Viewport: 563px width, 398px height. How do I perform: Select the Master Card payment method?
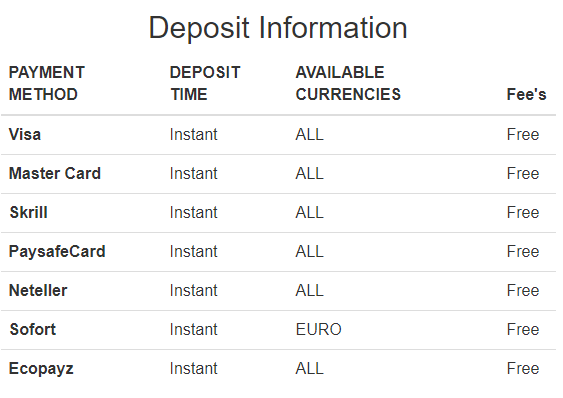[55, 173]
